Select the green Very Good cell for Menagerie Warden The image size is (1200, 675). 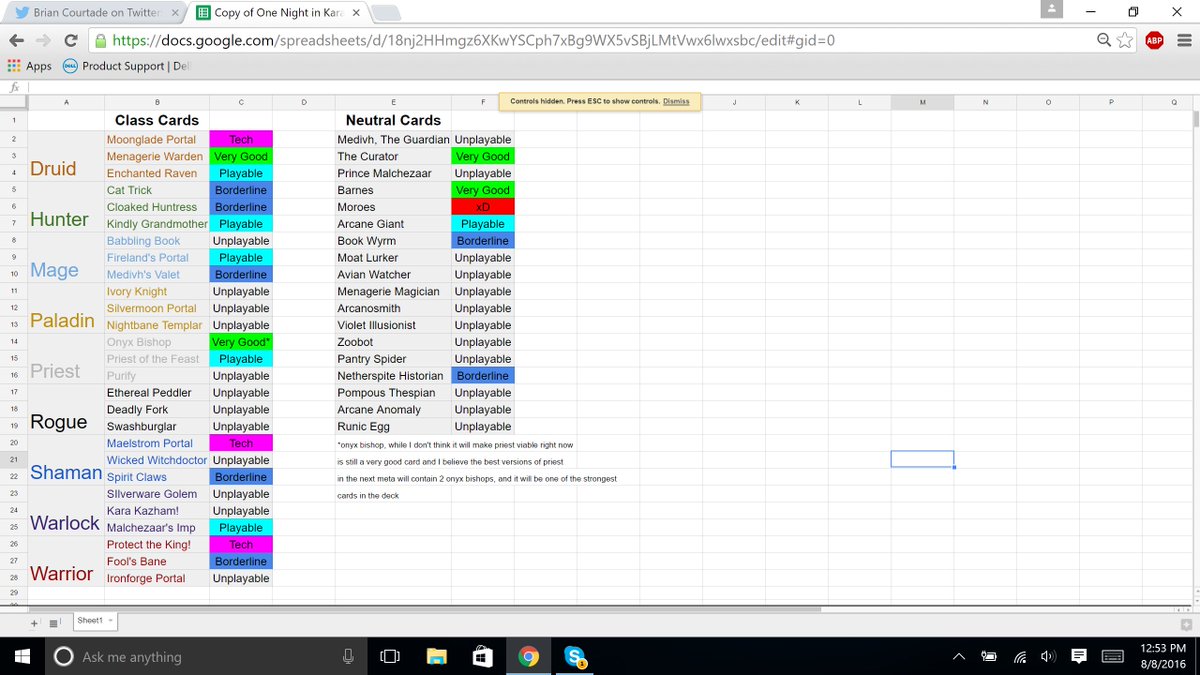[241, 157]
